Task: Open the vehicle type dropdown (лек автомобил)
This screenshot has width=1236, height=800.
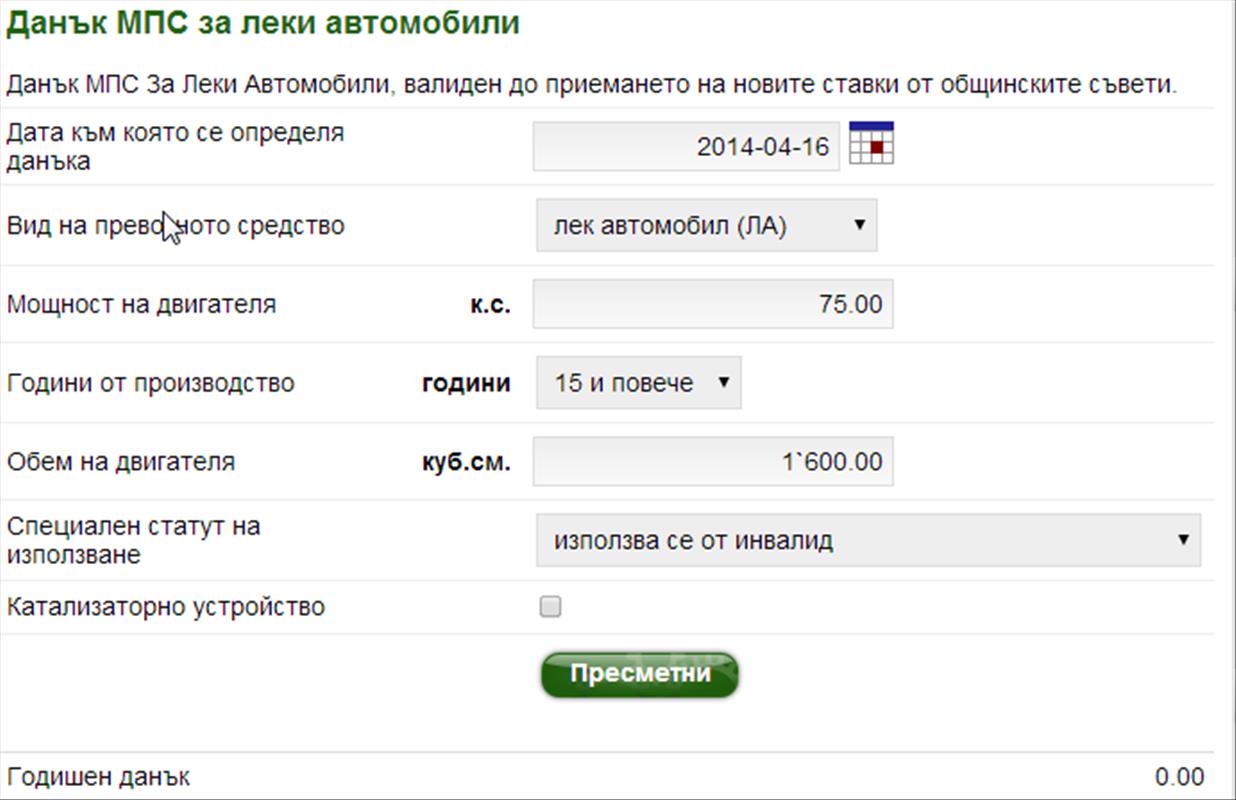Action: (x=706, y=225)
